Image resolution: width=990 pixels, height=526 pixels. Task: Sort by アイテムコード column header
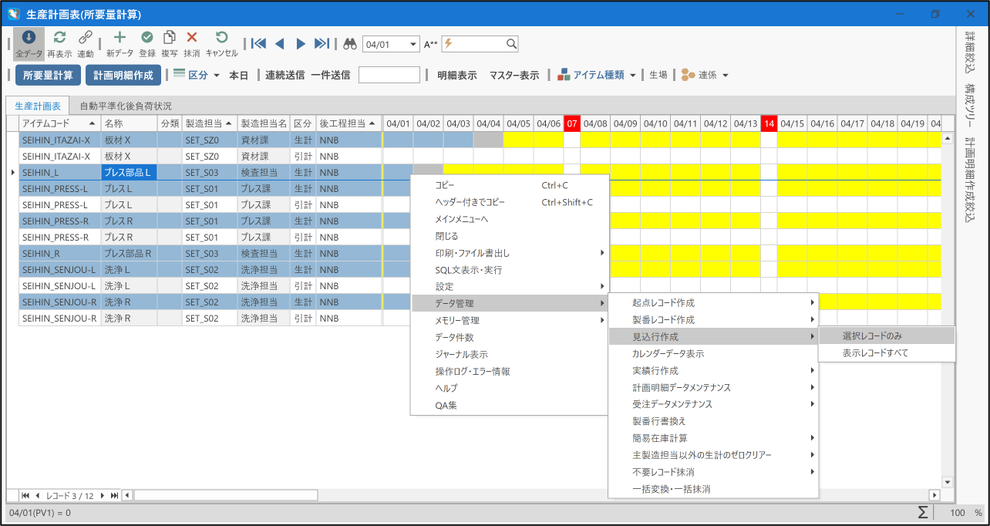tap(60, 123)
